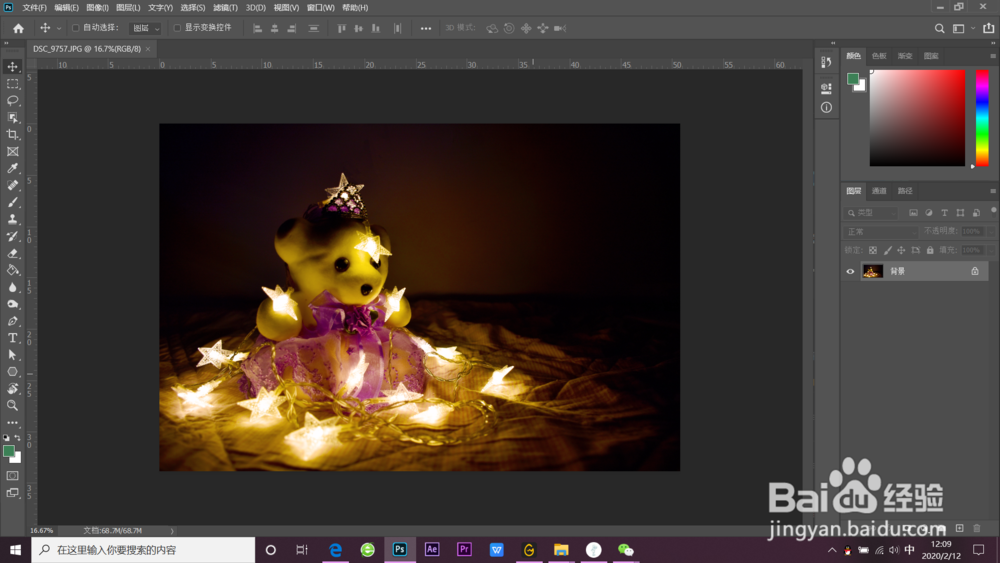1000x563 pixels.
Task: Click the zoom percentage 16.67% field
Action: click(x=42, y=530)
